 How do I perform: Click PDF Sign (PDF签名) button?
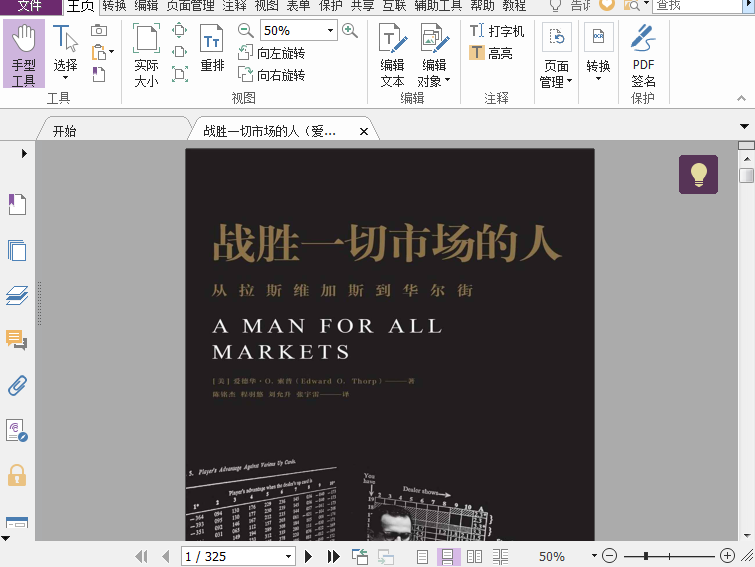click(643, 55)
